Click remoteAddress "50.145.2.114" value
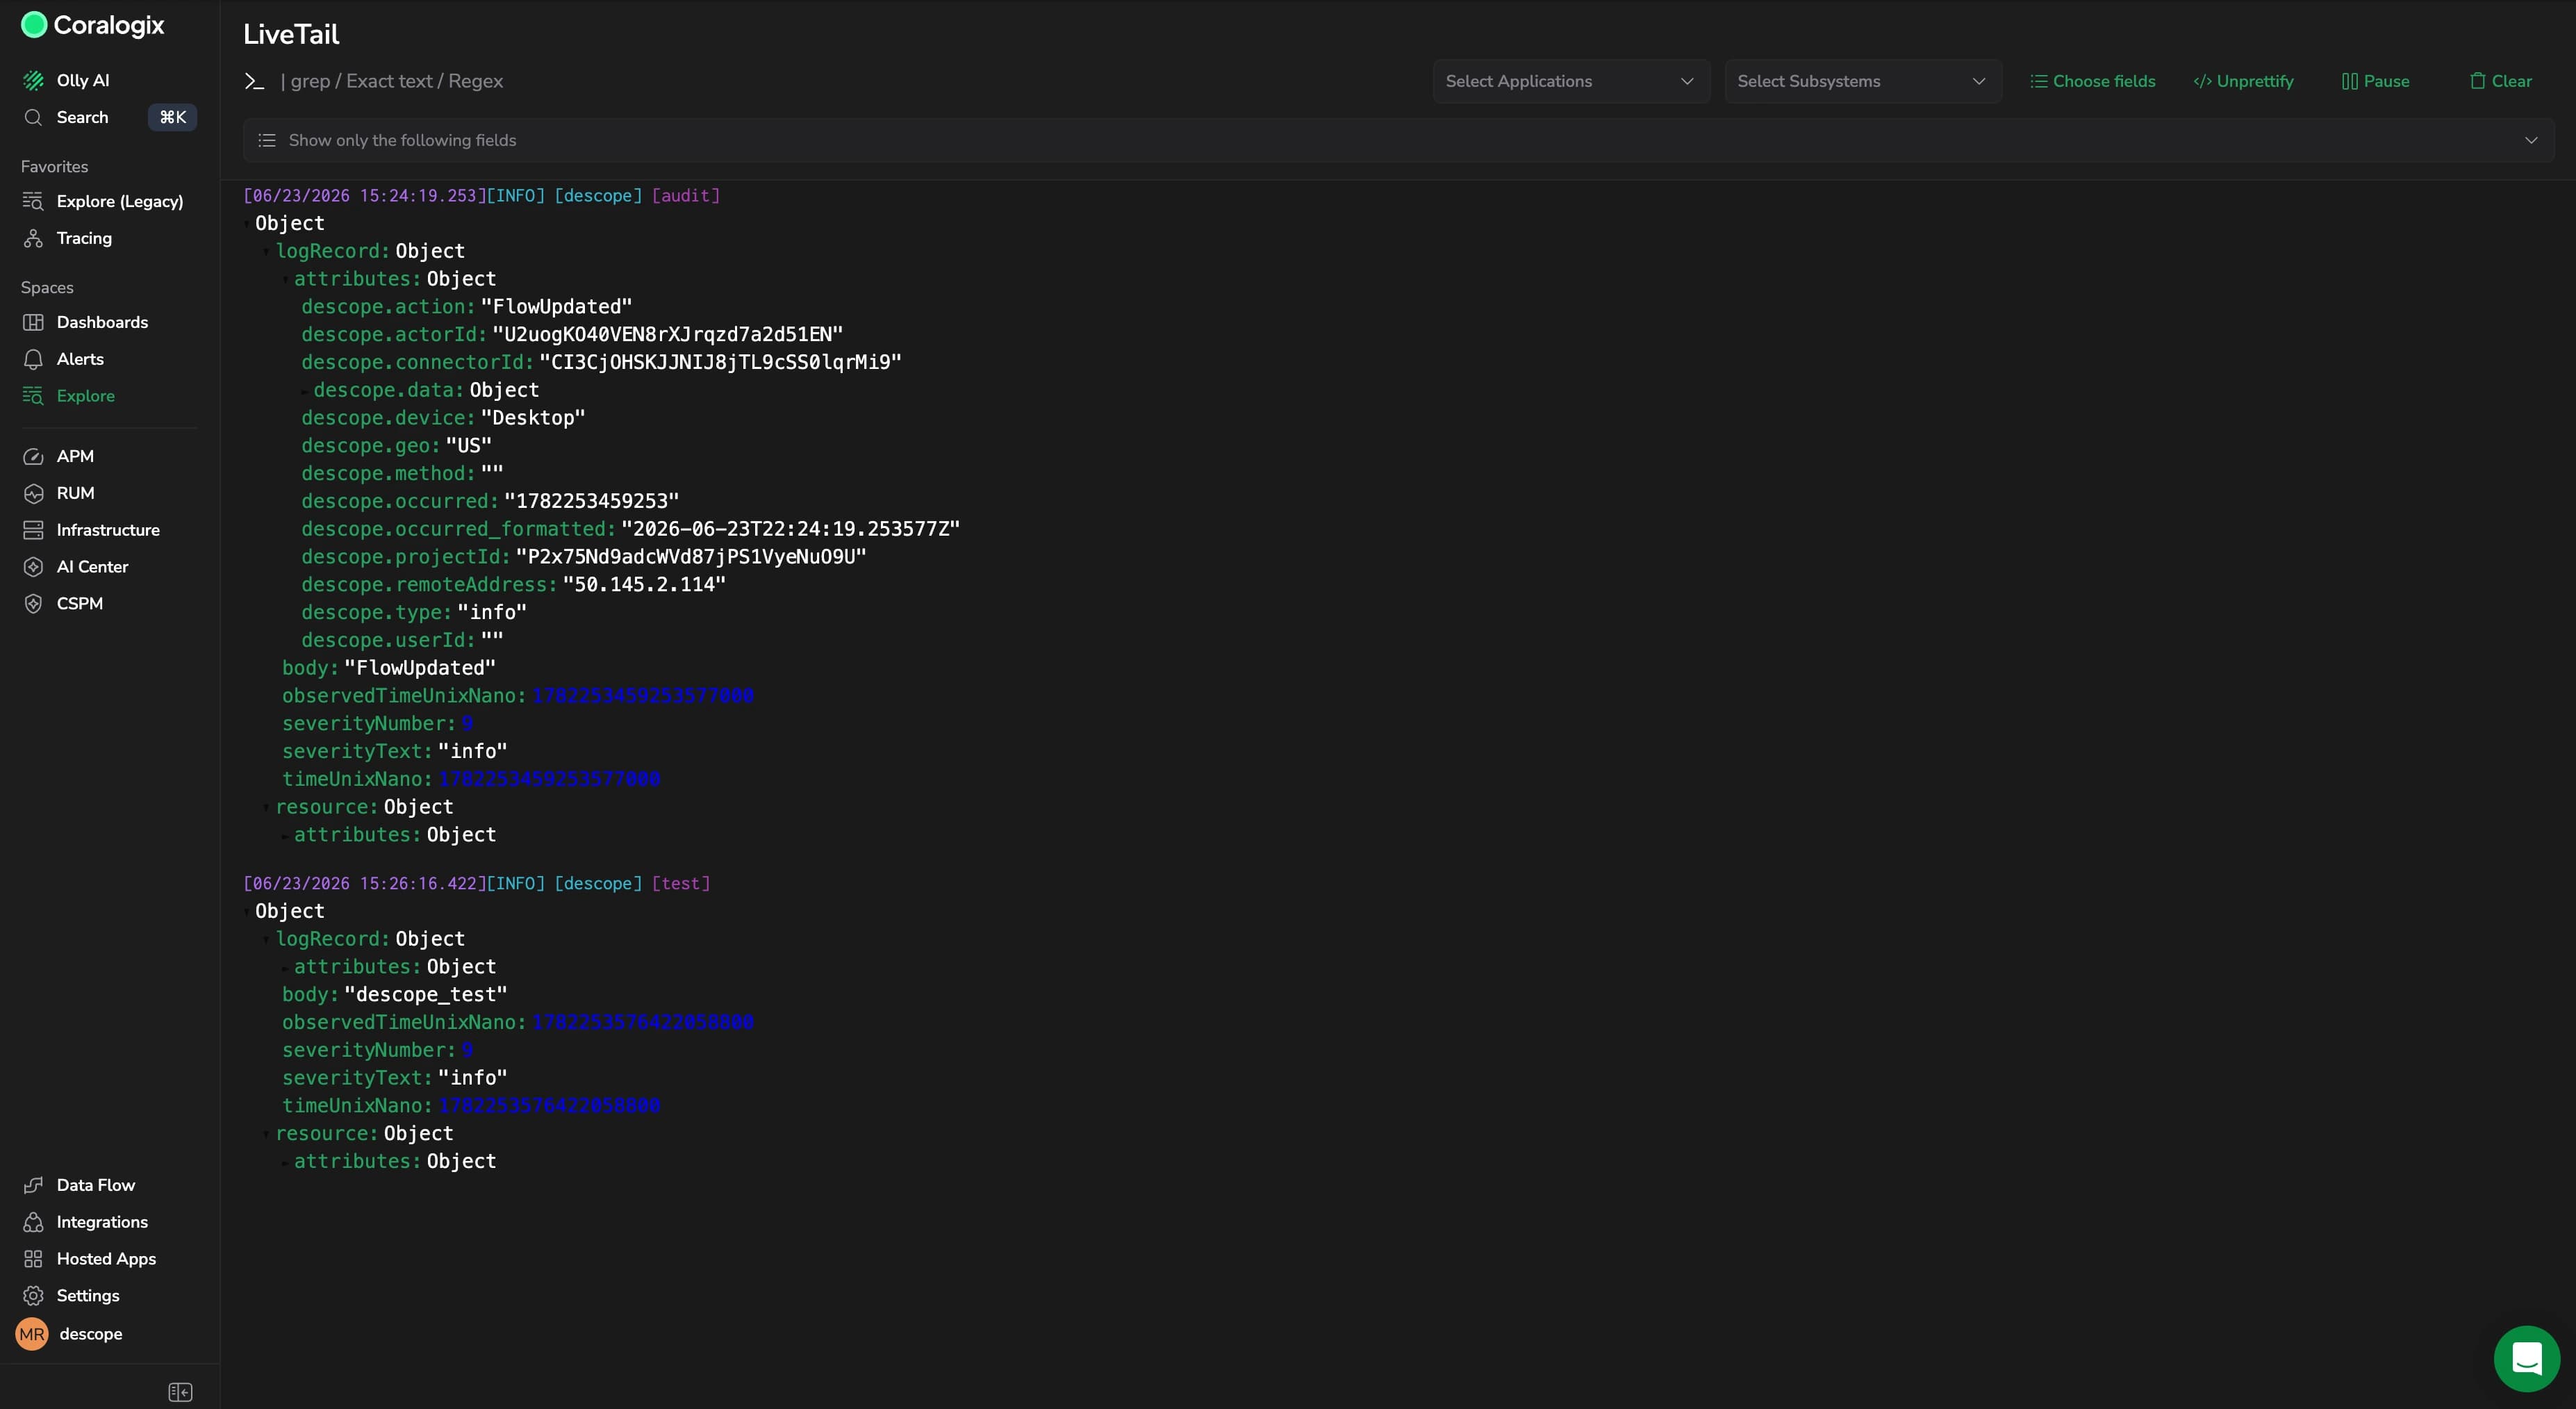This screenshot has width=2576, height=1409. coord(644,585)
